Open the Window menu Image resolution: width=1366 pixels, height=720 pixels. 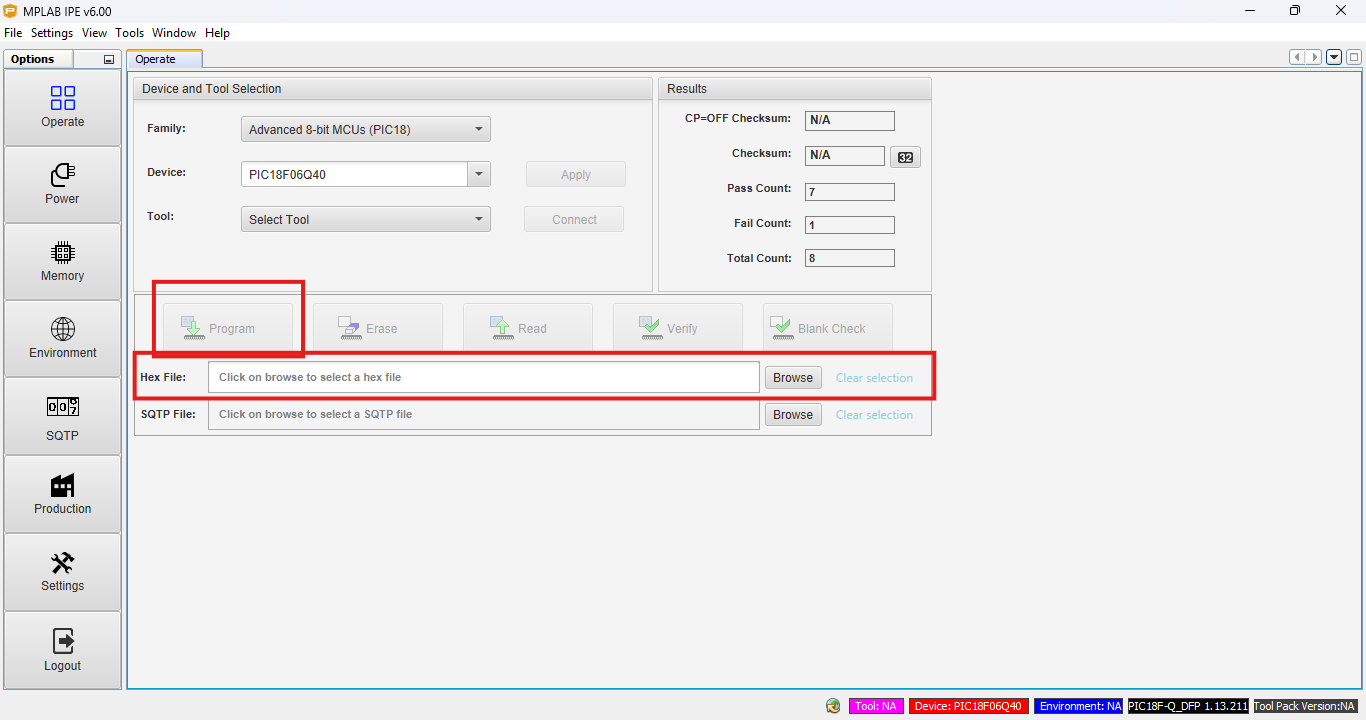[x=174, y=33]
